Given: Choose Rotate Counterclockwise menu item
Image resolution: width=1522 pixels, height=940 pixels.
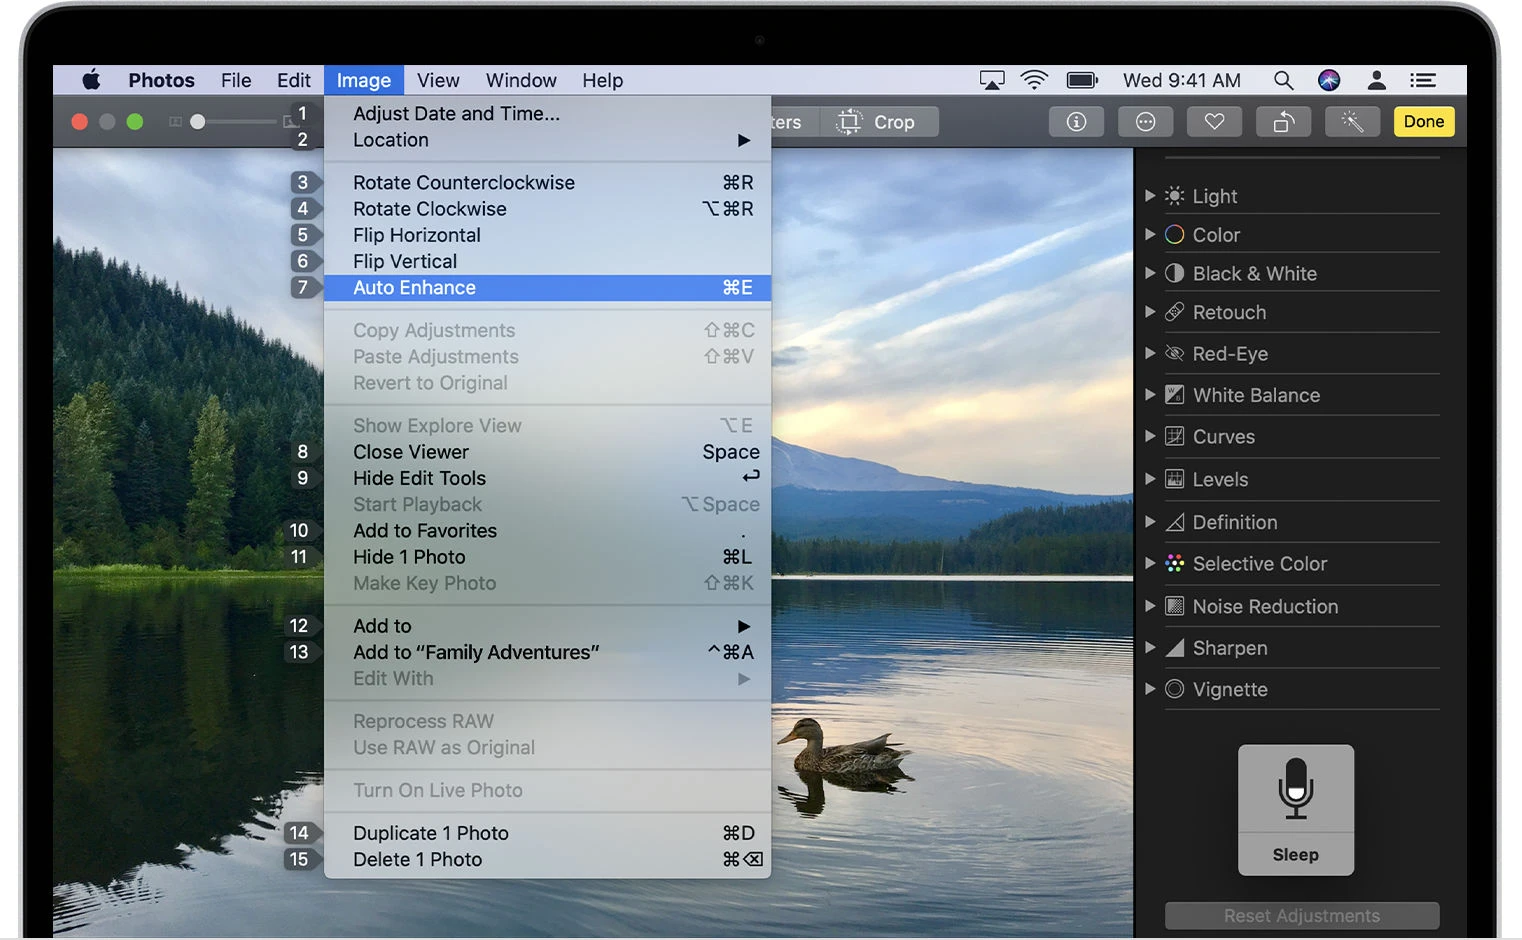Looking at the screenshot, I should [547, 183].
